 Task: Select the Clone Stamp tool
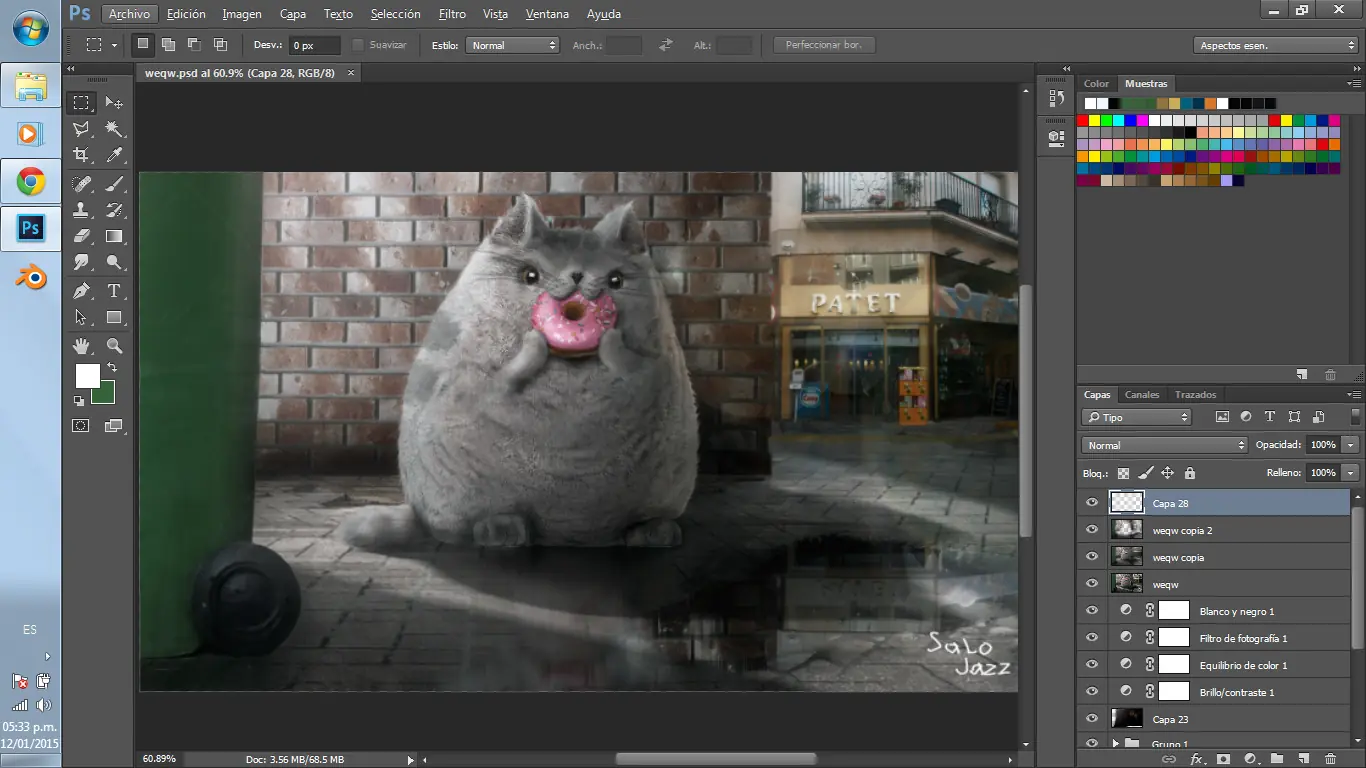pos(82,210)
